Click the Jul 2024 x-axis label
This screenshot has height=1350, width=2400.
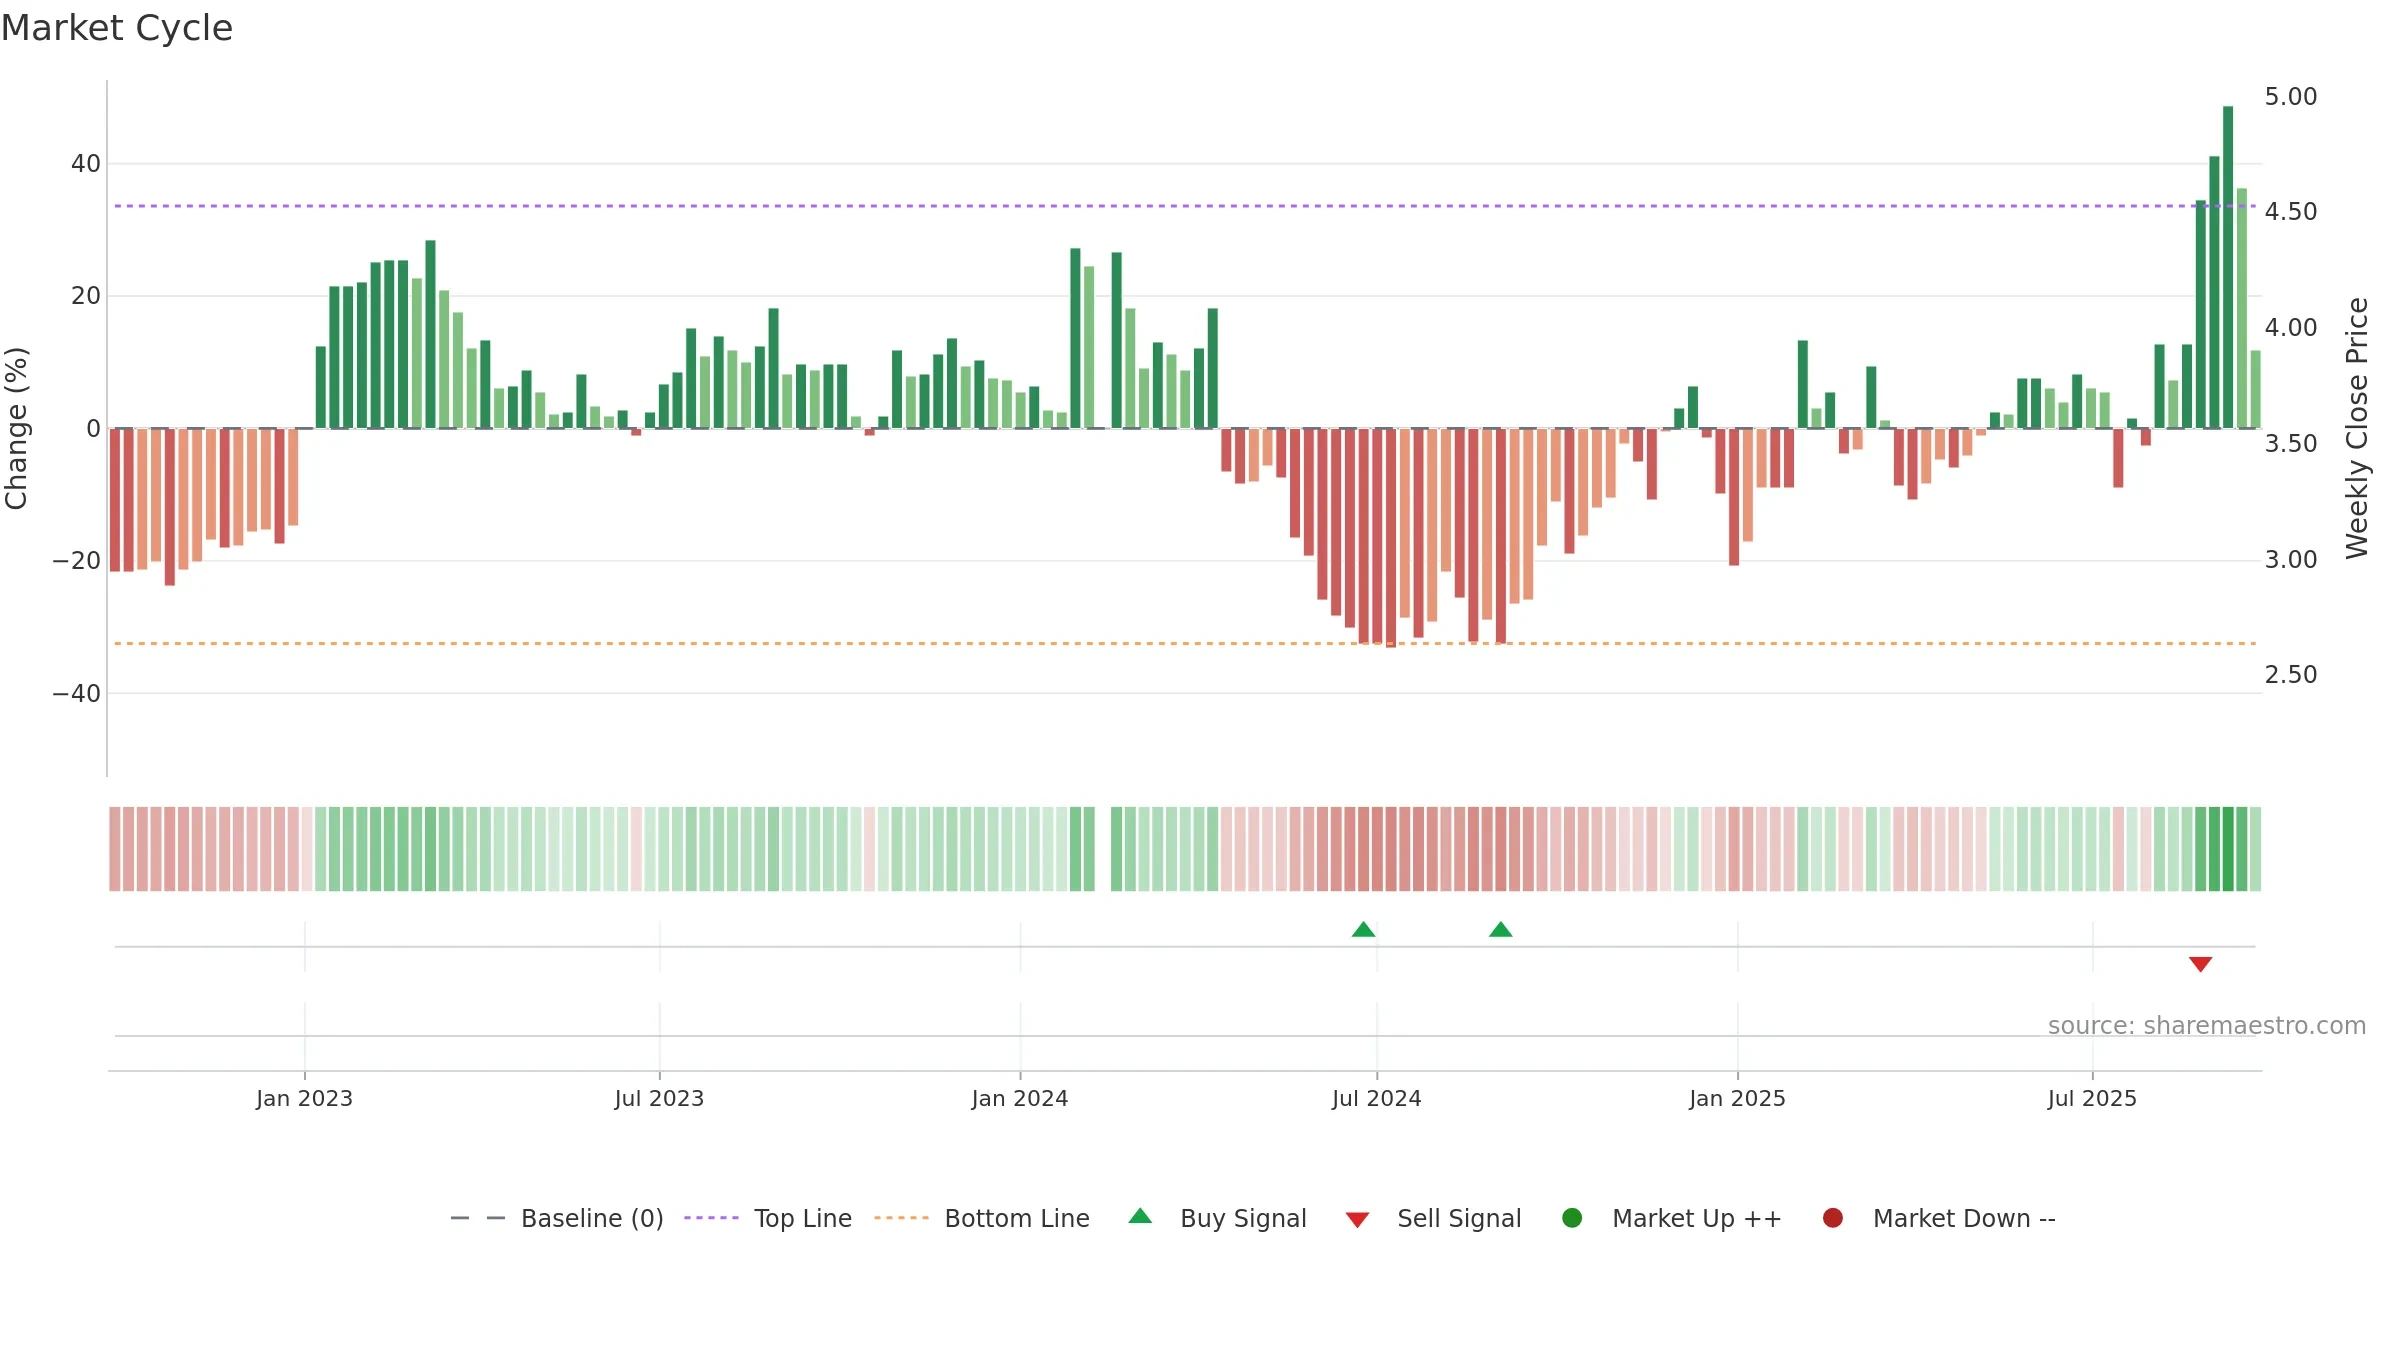(x=1376, y=1098)
